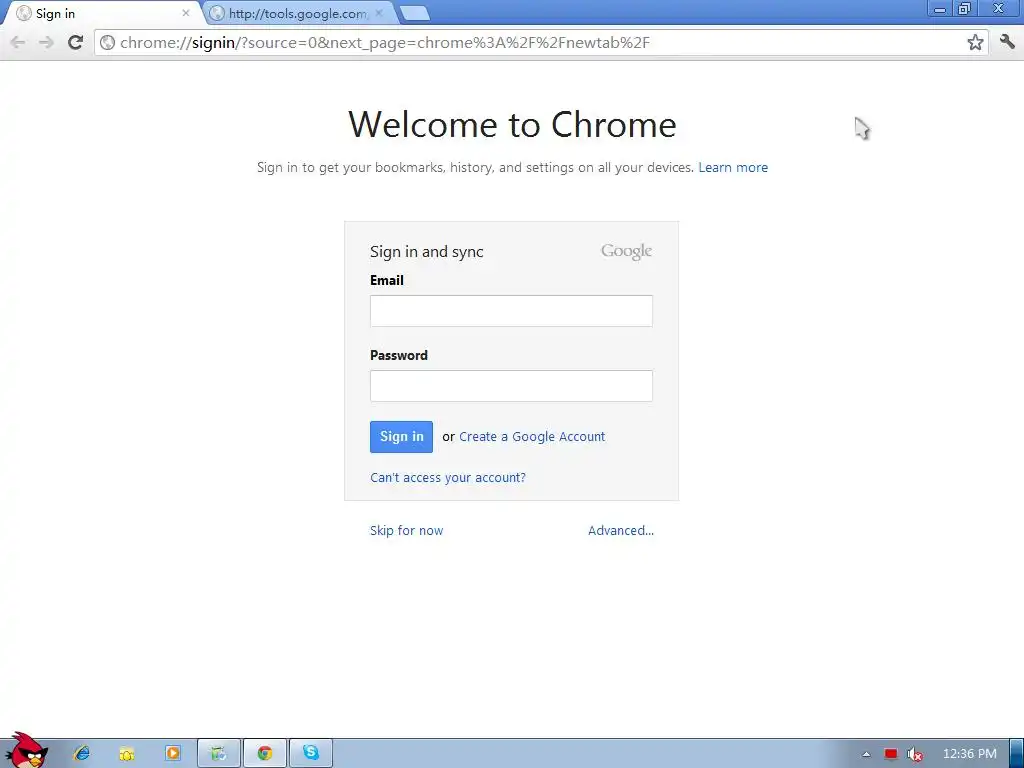1024x768 pixels.
Task: Click the browser forward arrow
Action: pyautogui.click(x=46, y=42)
